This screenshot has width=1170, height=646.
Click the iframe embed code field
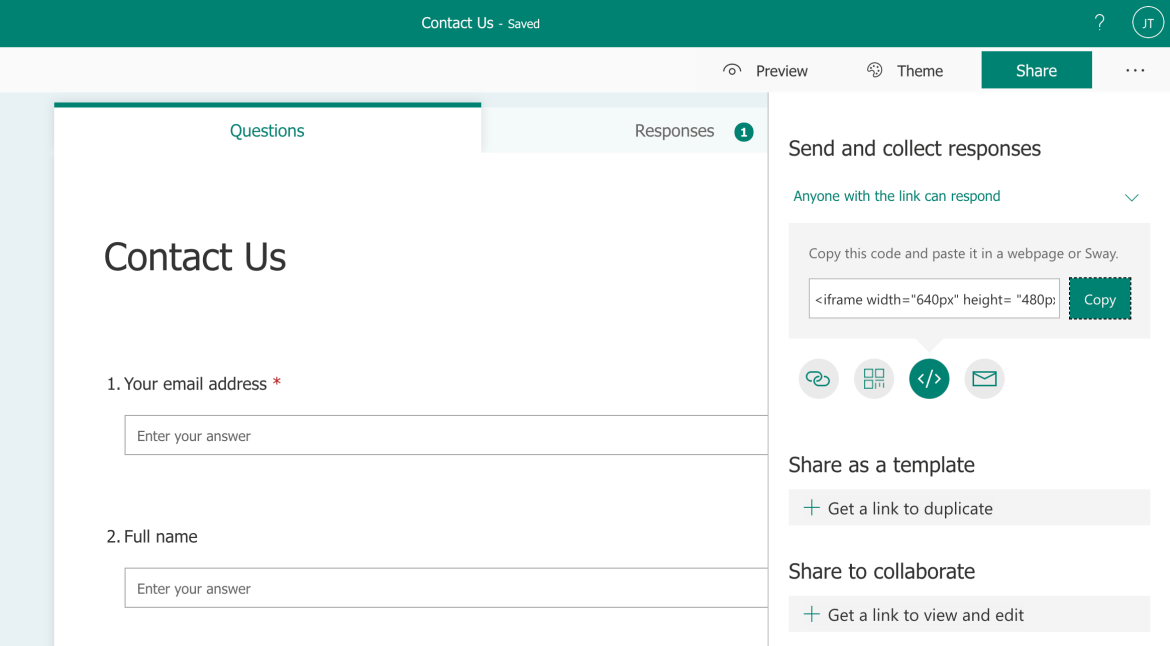point(933,299)
